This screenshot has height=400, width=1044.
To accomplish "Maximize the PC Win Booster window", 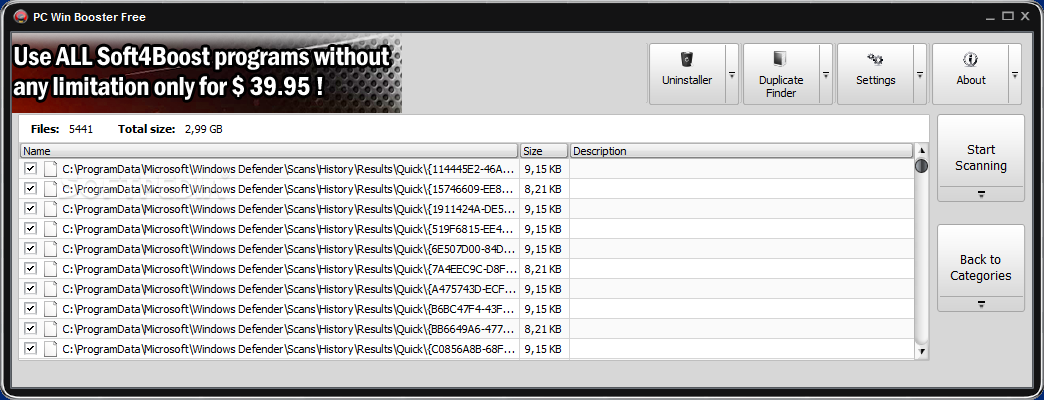I will (x=1008, y=15).
